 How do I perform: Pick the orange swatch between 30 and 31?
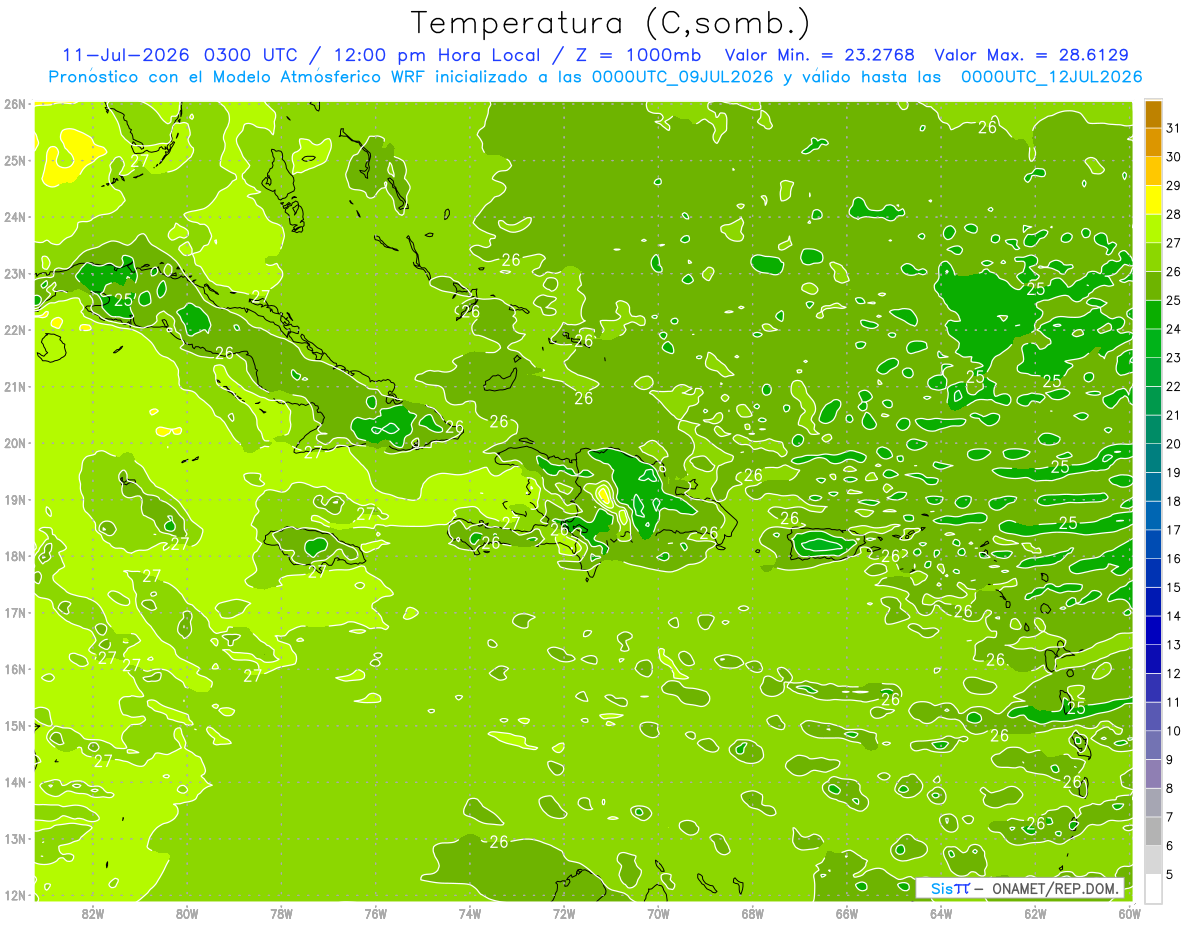(1153, 143)
